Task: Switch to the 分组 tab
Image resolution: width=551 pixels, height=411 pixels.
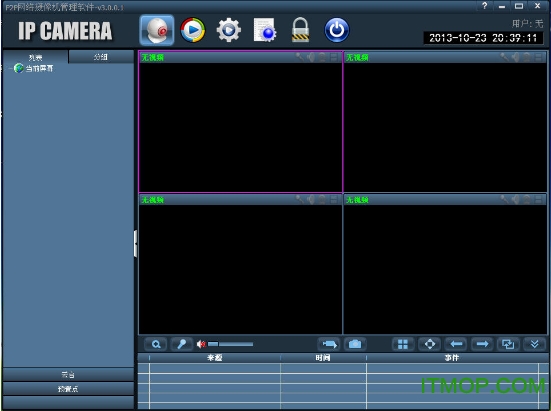Action: (101, 57)
